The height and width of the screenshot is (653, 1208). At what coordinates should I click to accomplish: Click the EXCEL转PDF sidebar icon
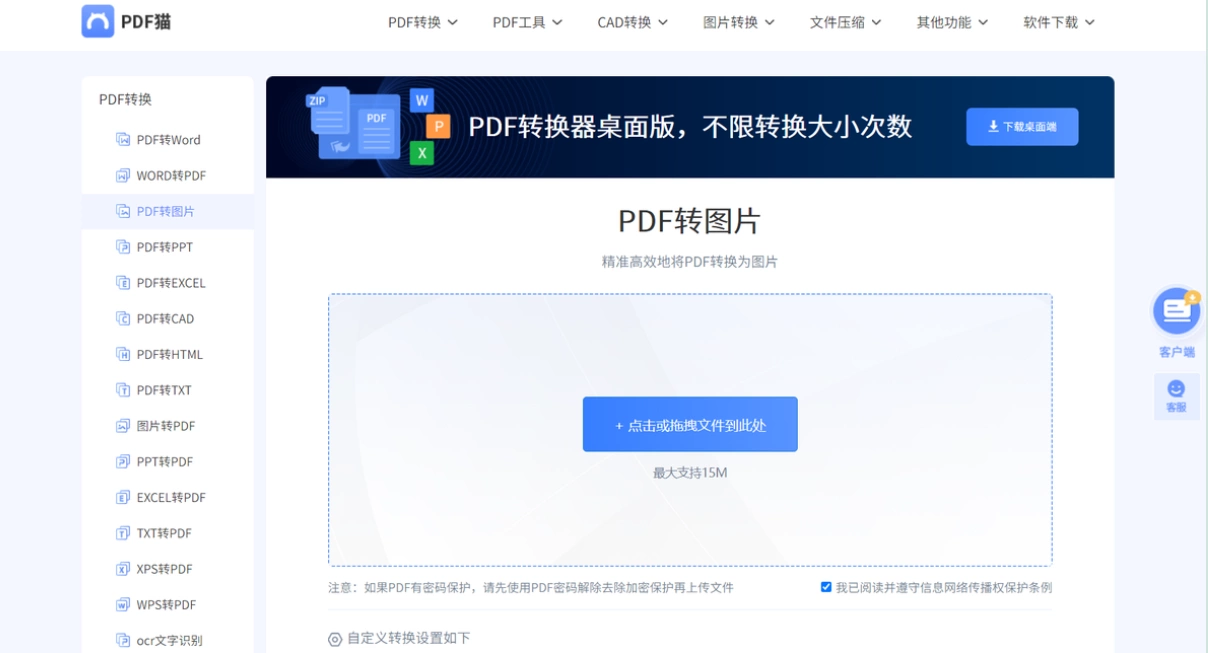click(123, 497)
